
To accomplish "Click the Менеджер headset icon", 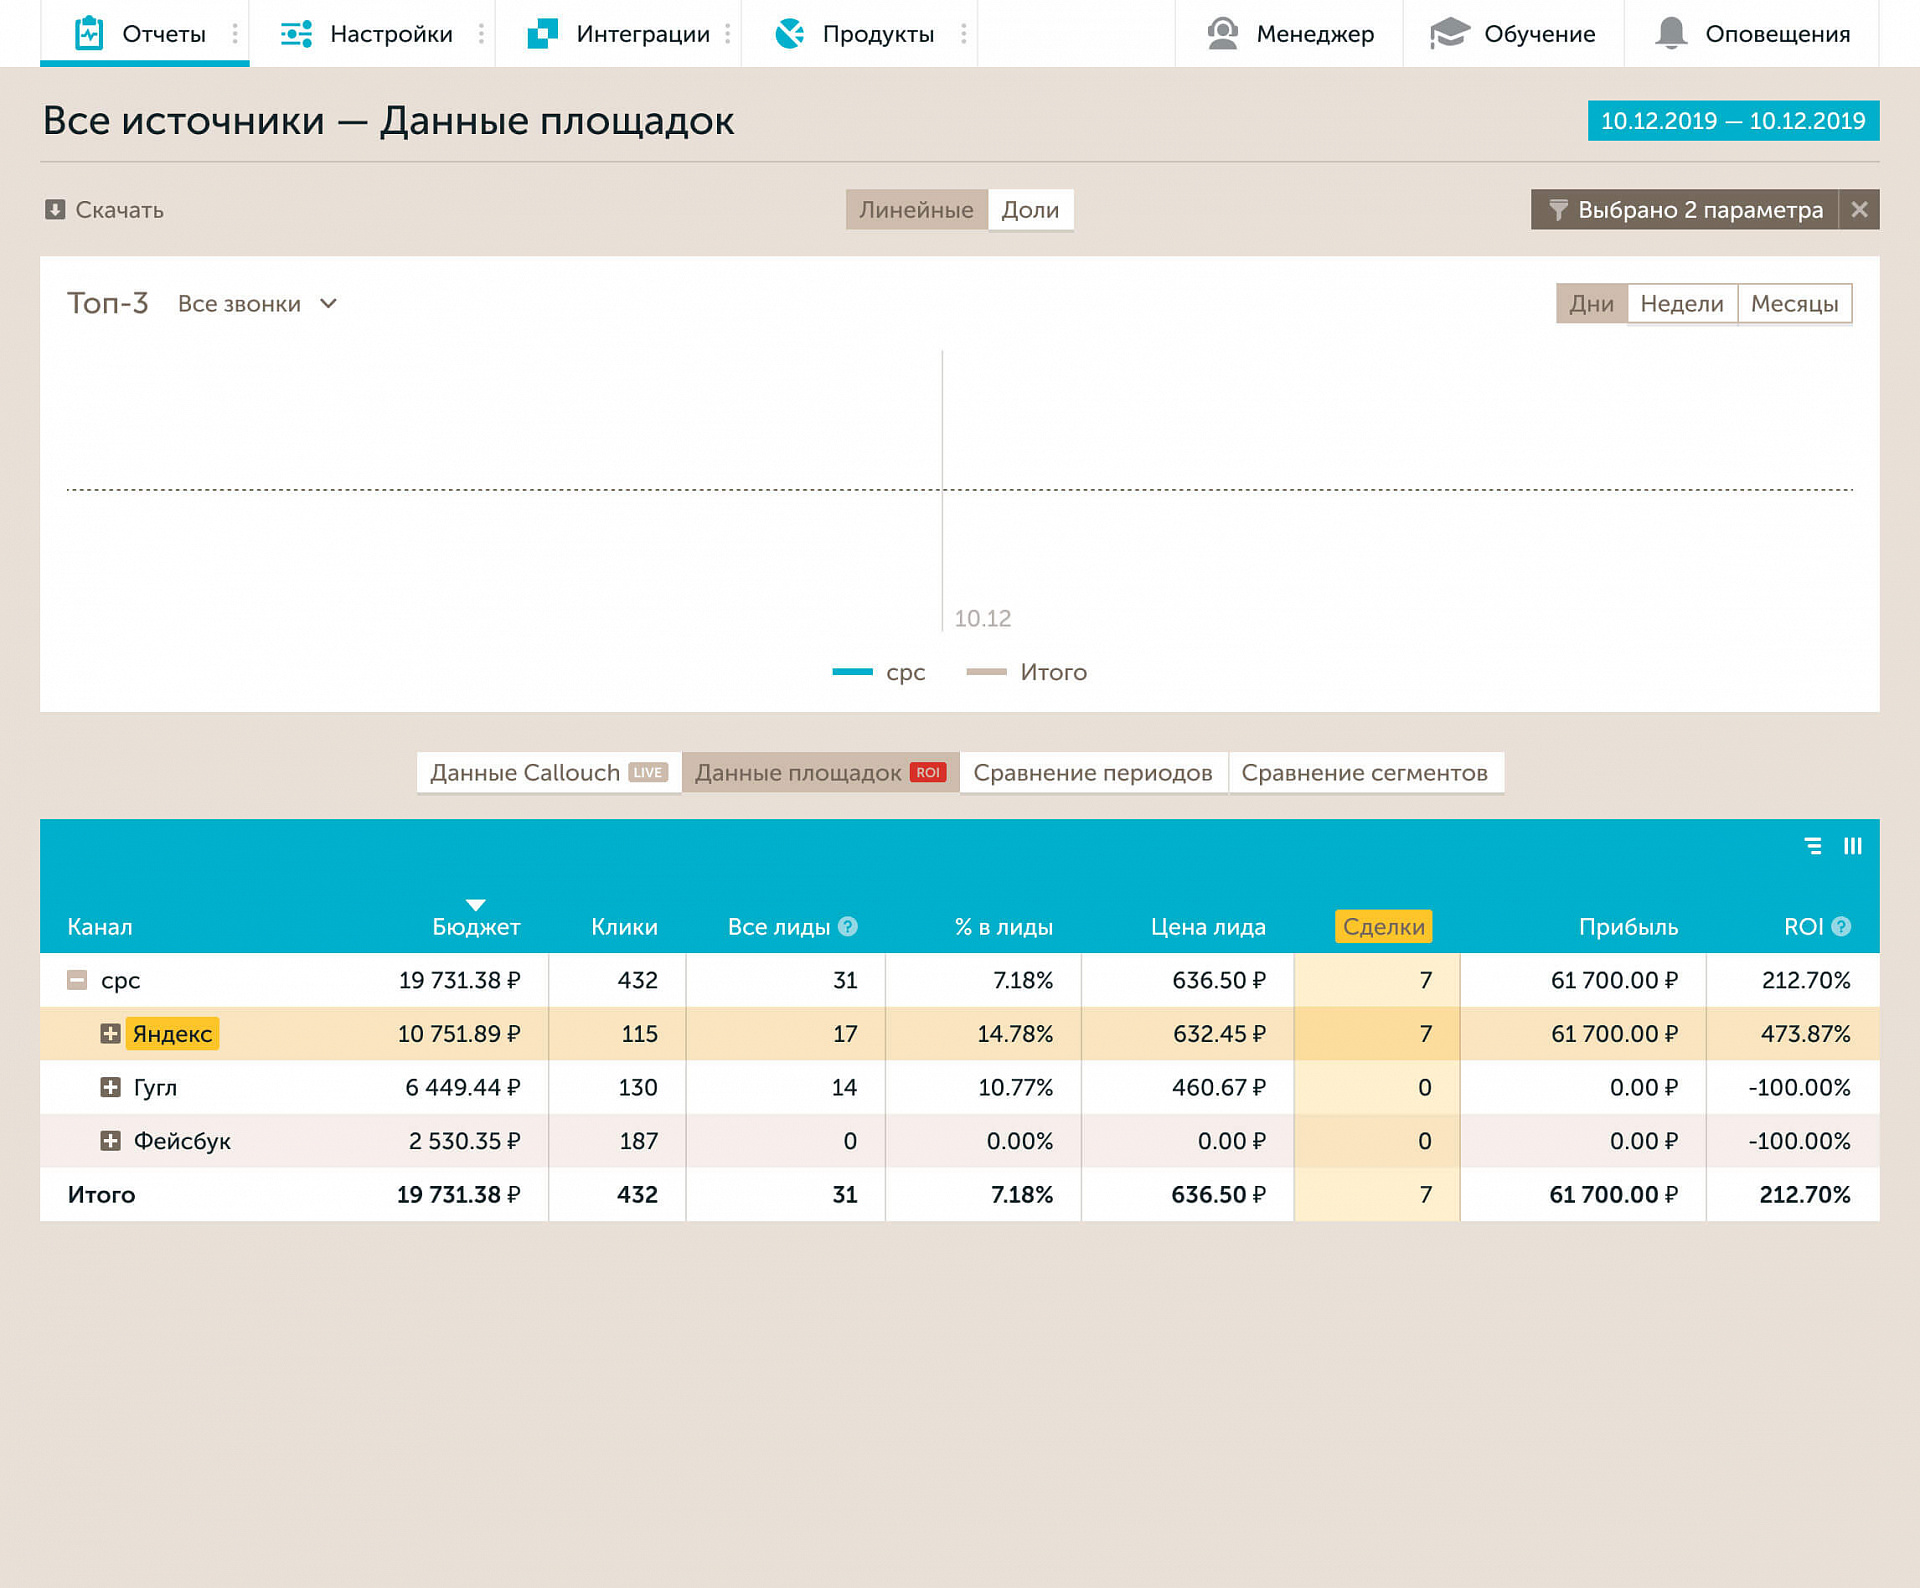I will pos(1222,33).
